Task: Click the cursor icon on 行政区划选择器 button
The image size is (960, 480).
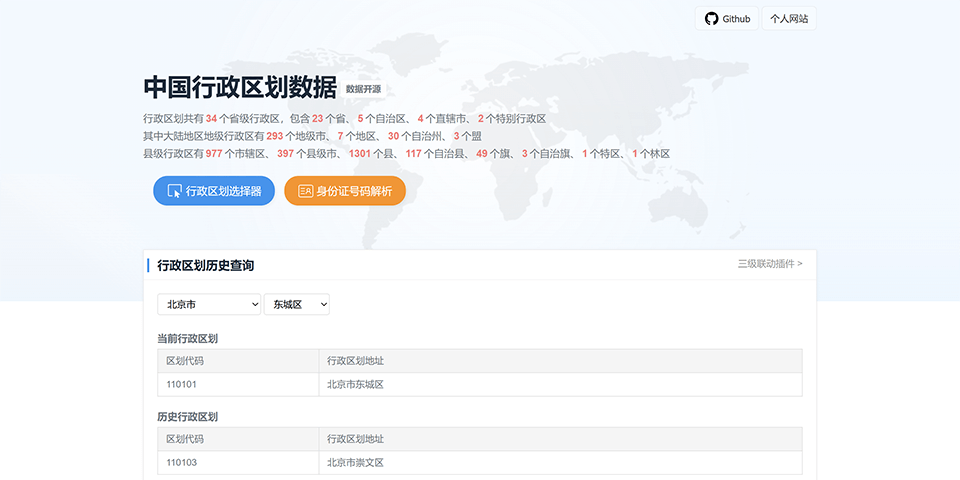Action: coord(174,191)
